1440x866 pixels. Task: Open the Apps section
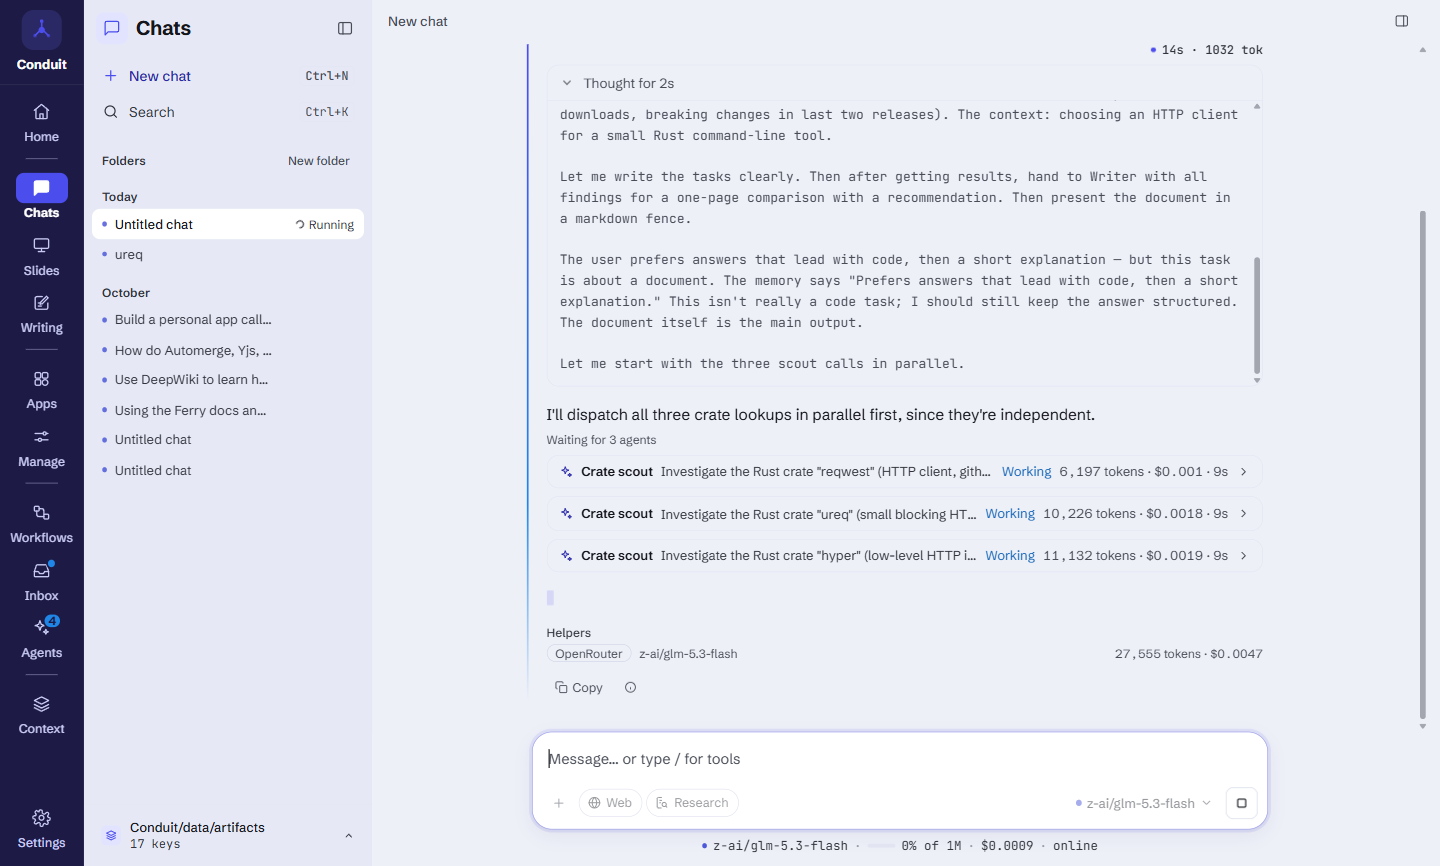(x=41, y=390)
